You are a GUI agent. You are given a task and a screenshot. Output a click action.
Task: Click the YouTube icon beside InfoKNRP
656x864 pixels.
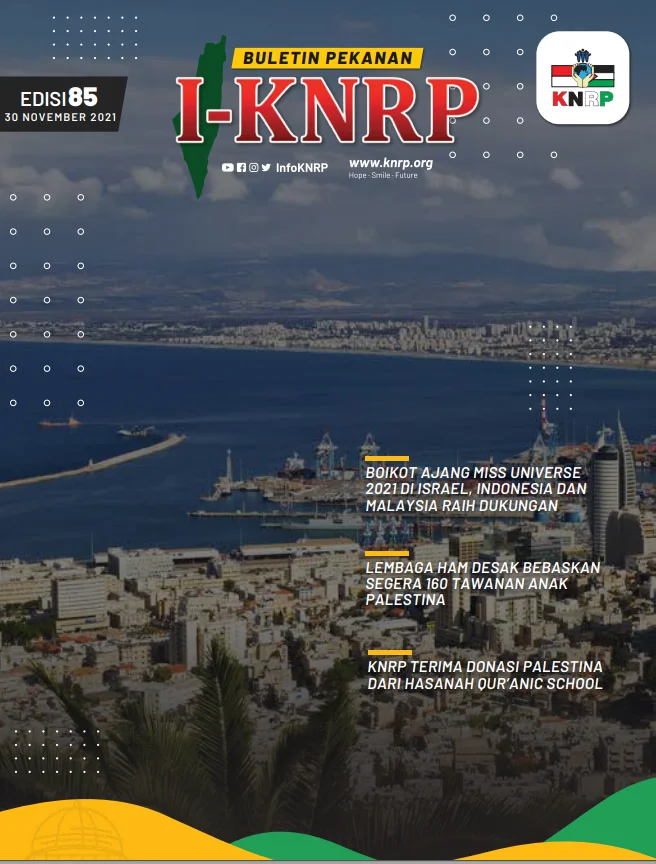[227, 168]
